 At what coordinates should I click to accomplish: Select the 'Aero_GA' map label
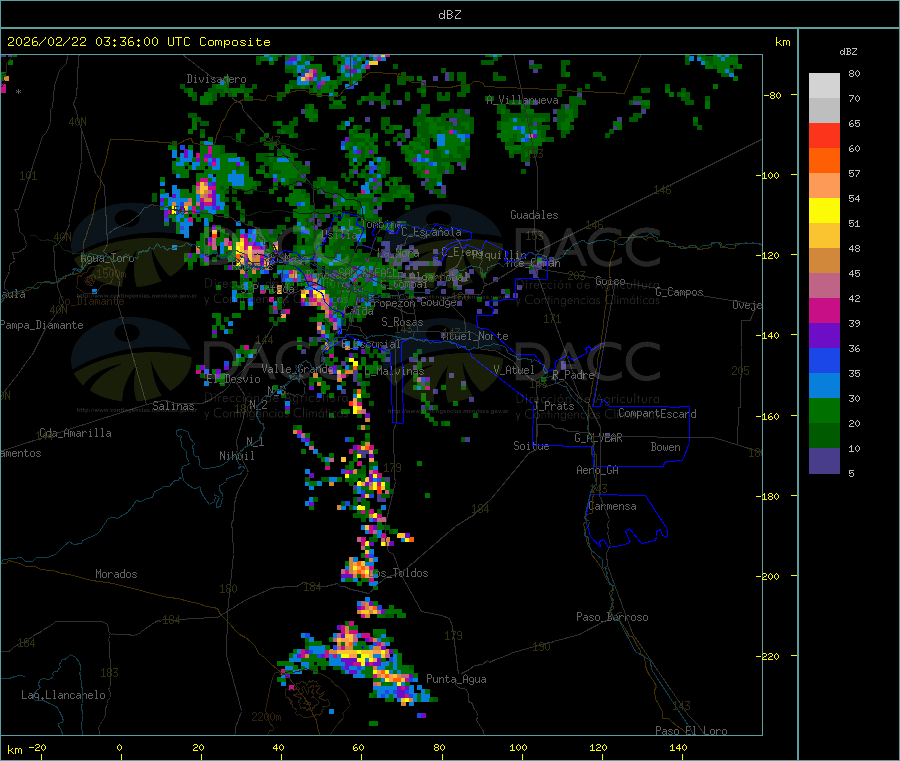point(598,470)
